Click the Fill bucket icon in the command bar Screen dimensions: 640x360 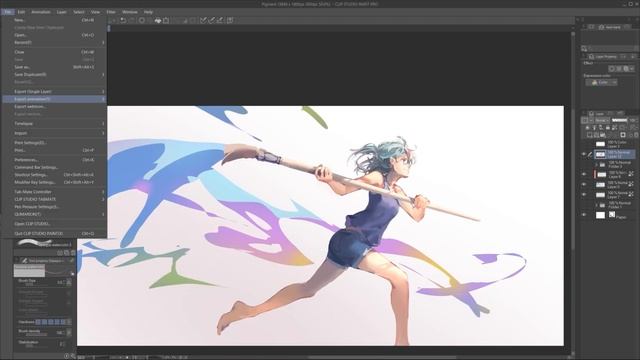[x=158, y=20]
